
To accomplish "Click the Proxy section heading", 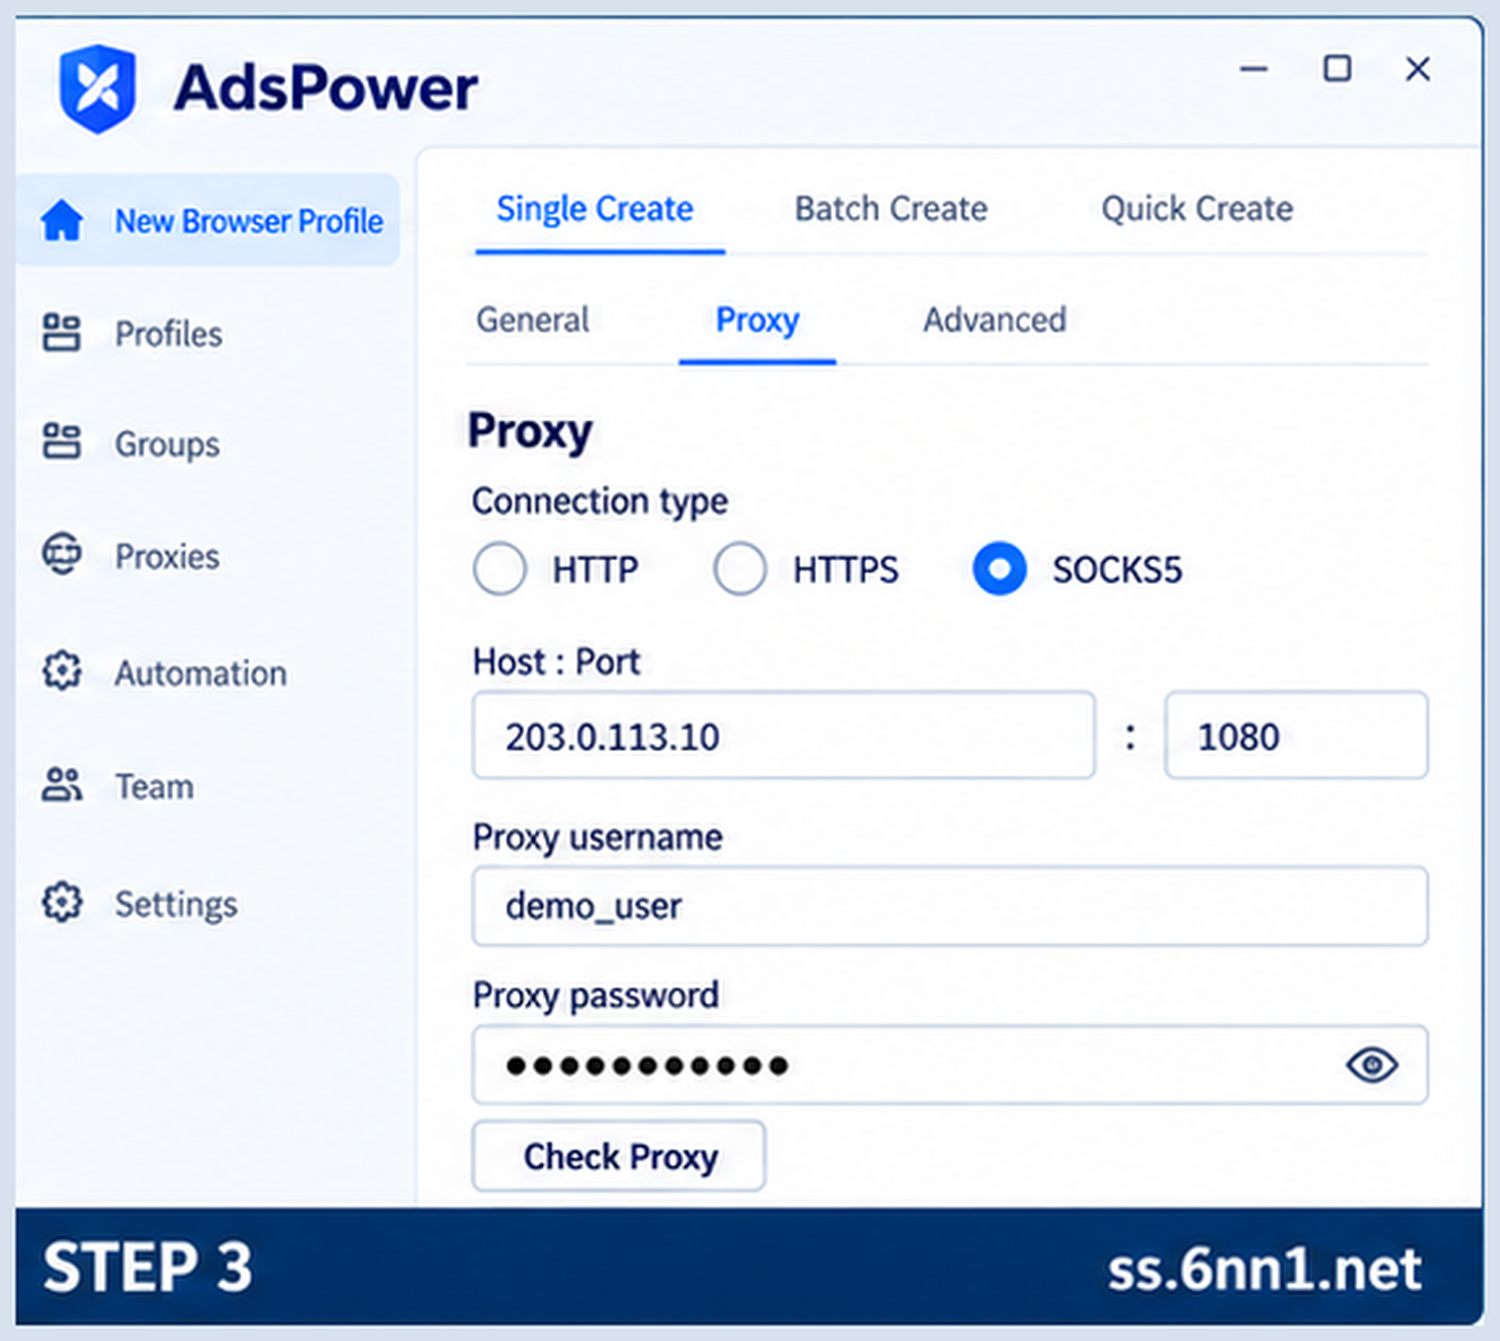I will [x=530, y=432].
